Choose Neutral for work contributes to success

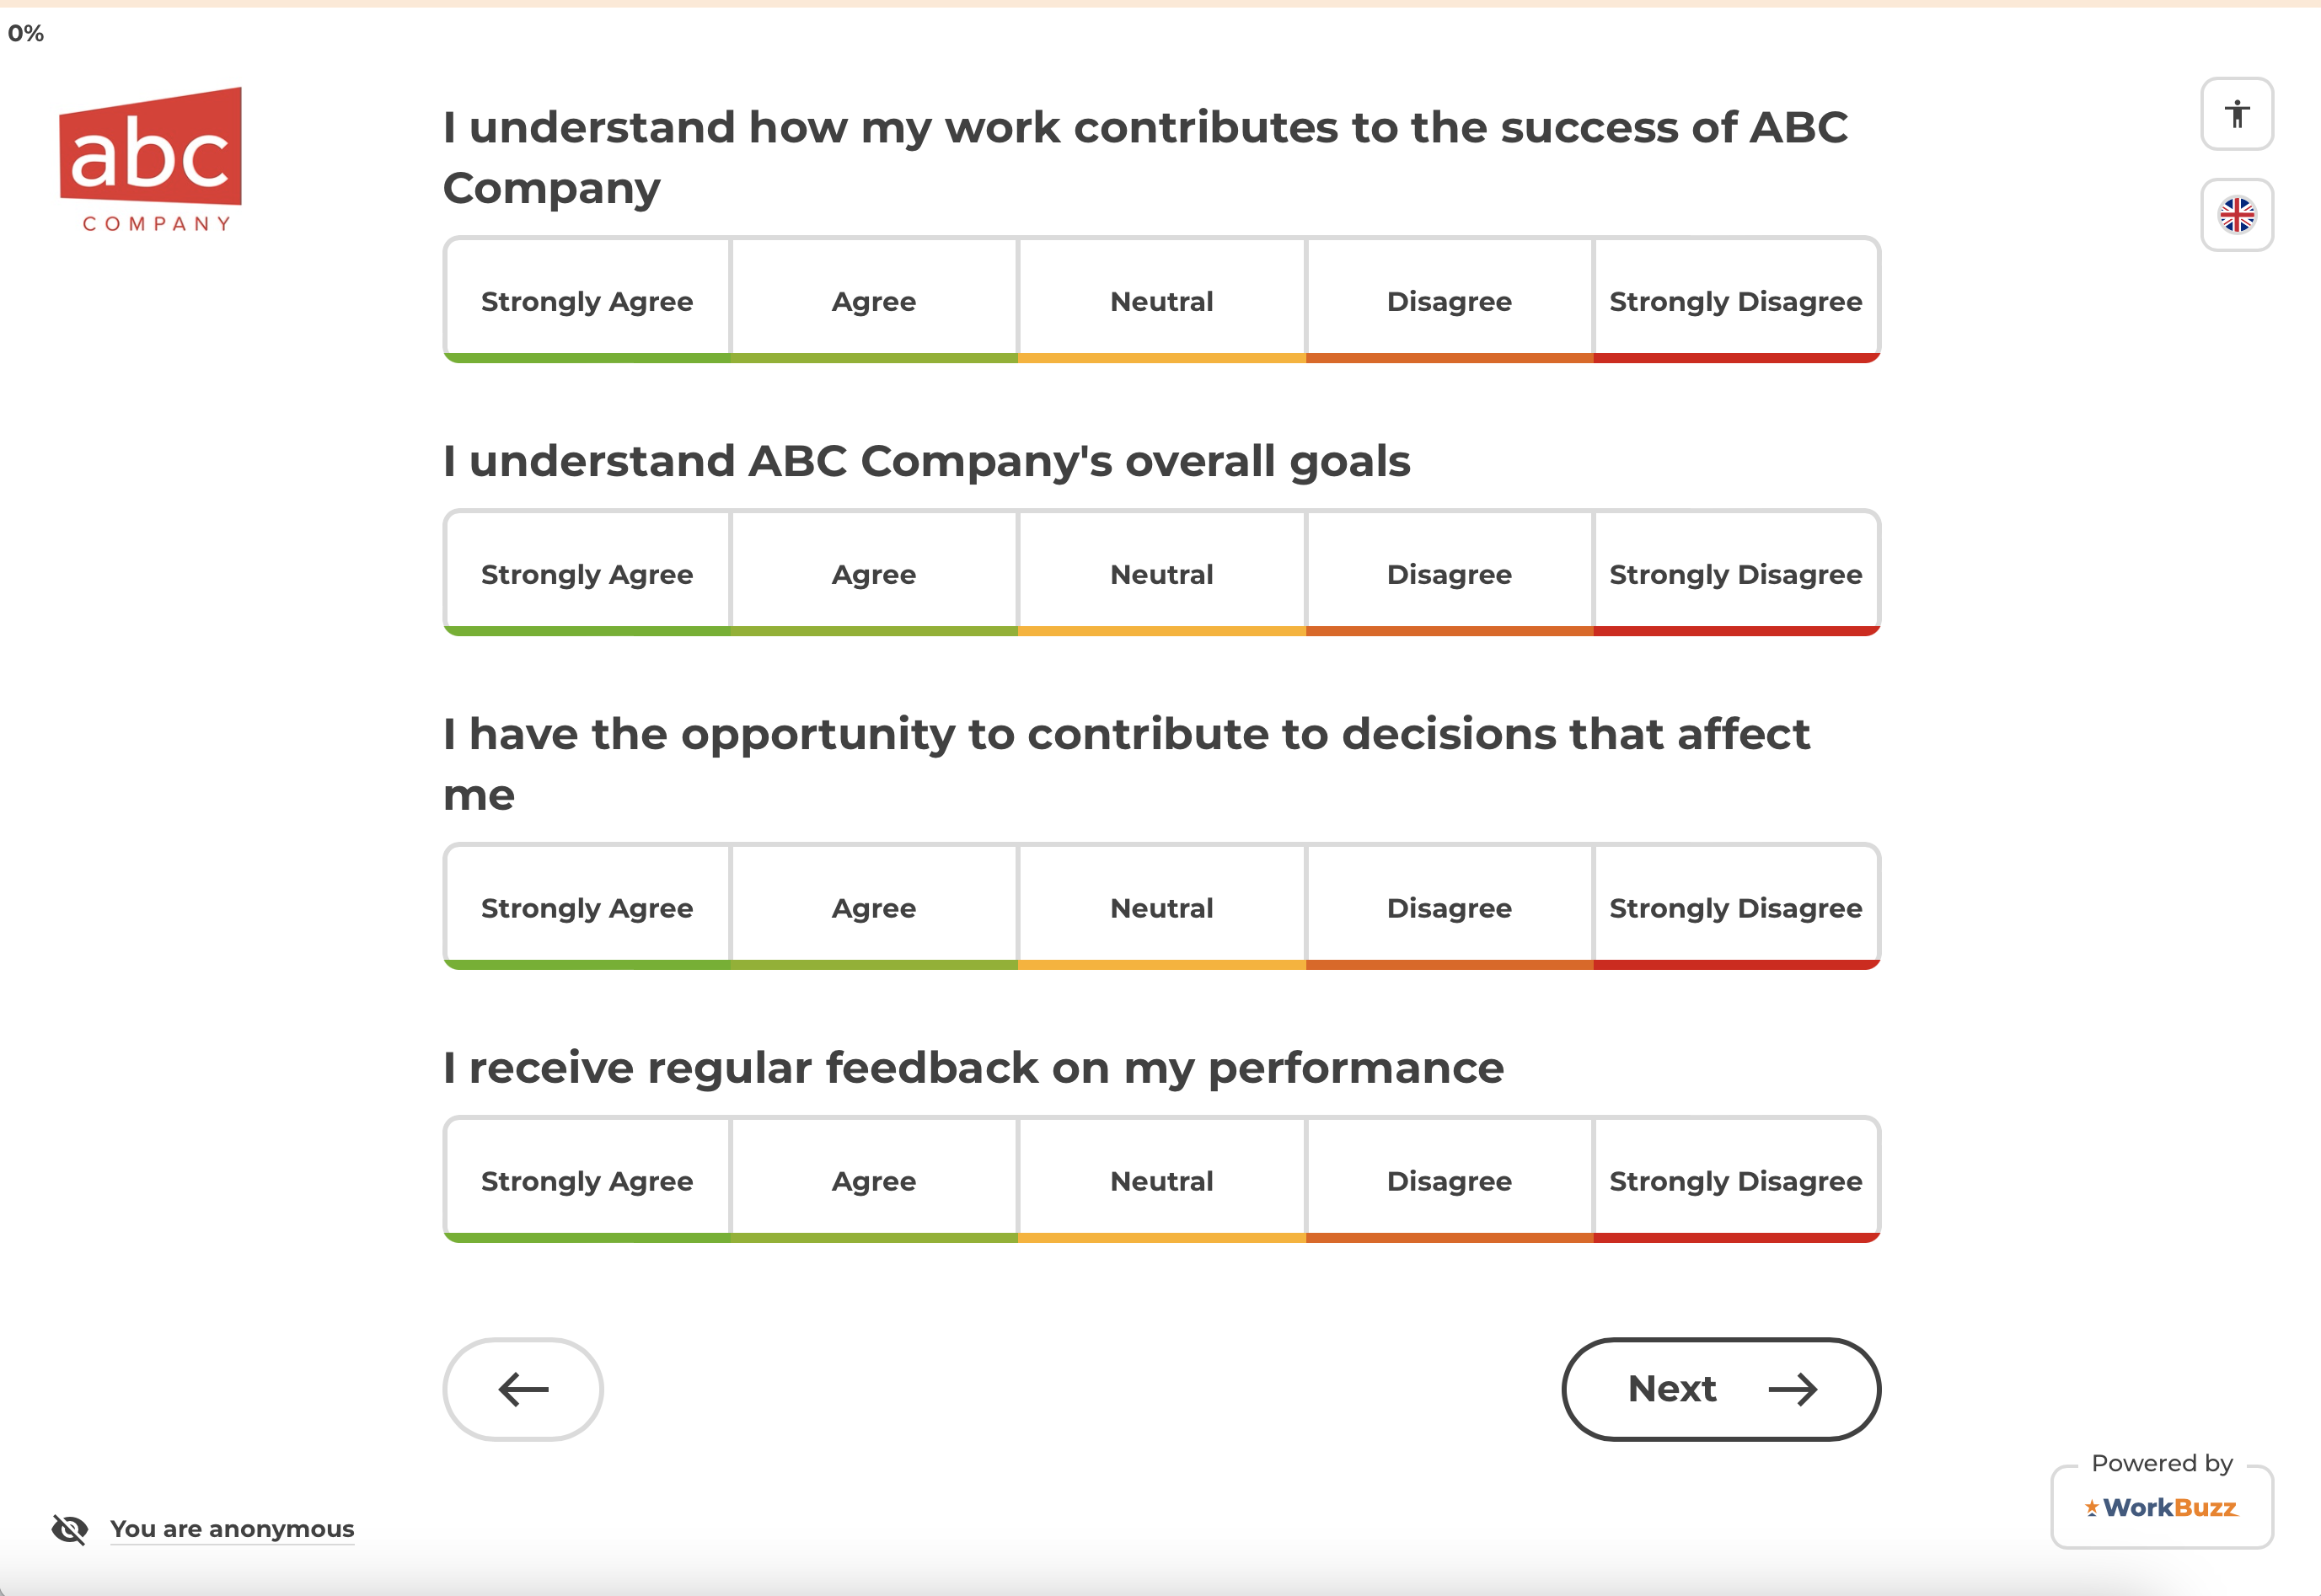click(1161, 300)
